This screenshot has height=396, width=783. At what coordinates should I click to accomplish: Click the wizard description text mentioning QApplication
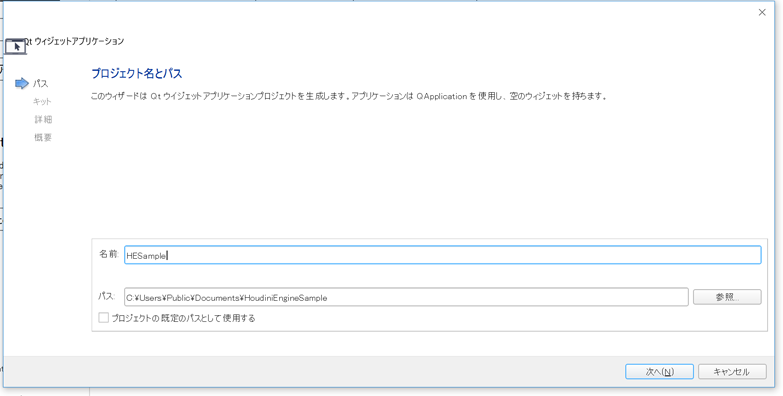pos(349,96)
